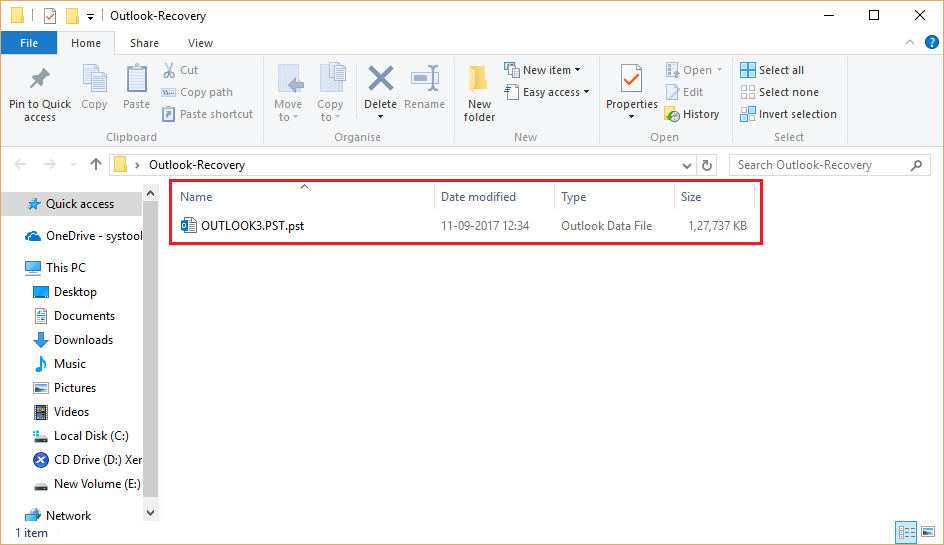Open the Move to menu
The height and width of the screenshot is (545, 944).
[288, 93]
